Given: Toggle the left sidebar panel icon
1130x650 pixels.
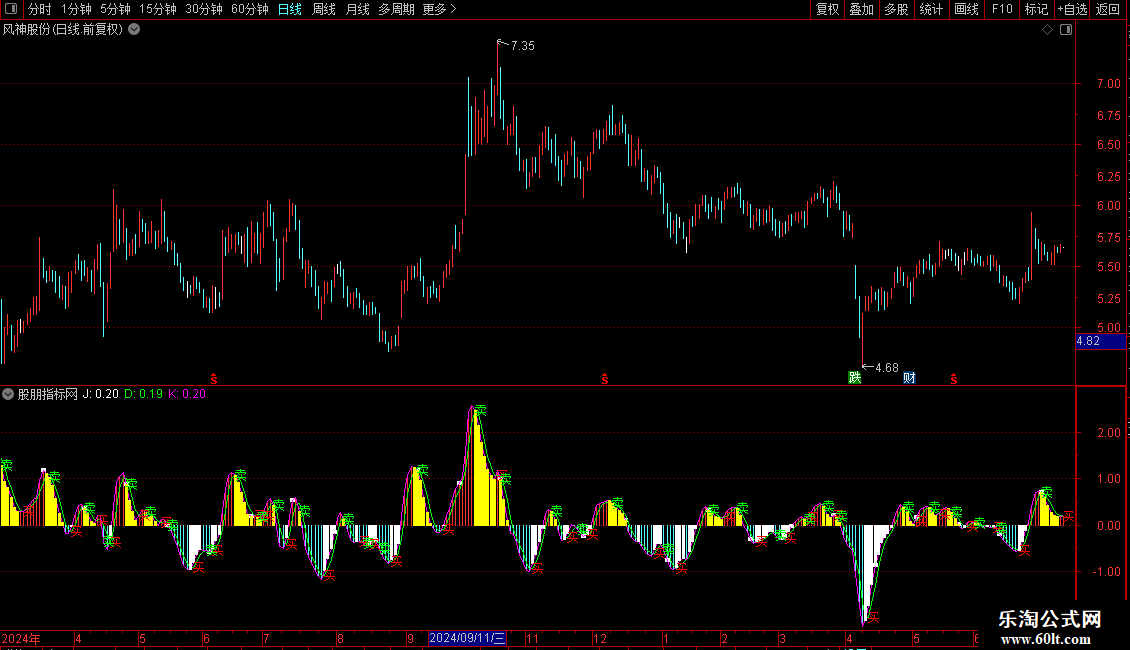Looking at the screenshot, I should point(11,9).
